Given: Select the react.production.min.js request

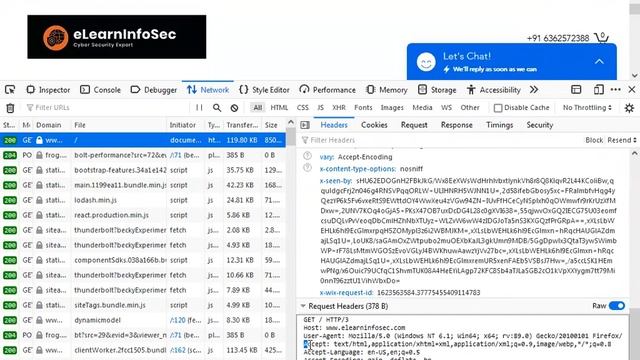Looking at the screenshot, I should [x=143, y=215].
